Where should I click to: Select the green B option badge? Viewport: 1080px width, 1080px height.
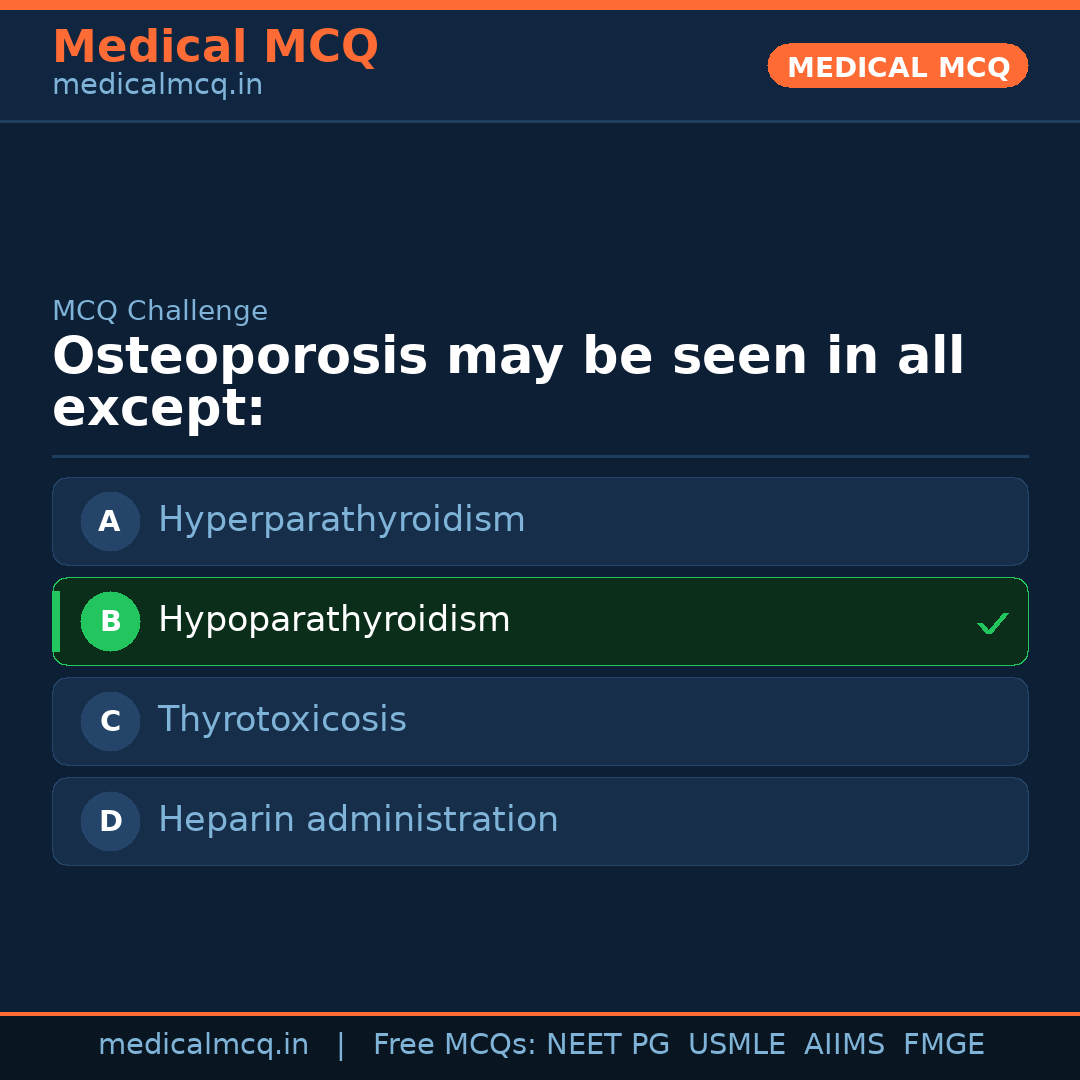click(110, 621)
